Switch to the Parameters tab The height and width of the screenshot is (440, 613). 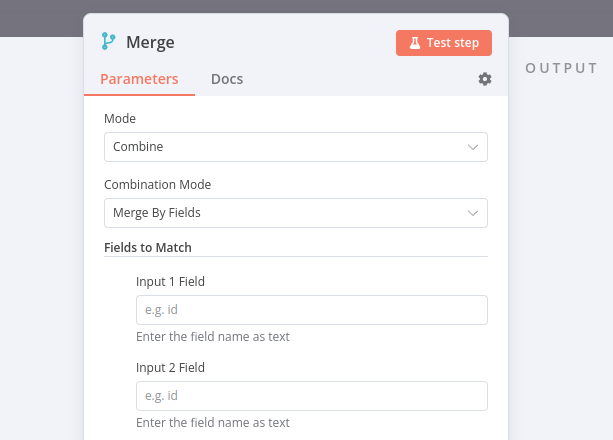pos(139,79)
